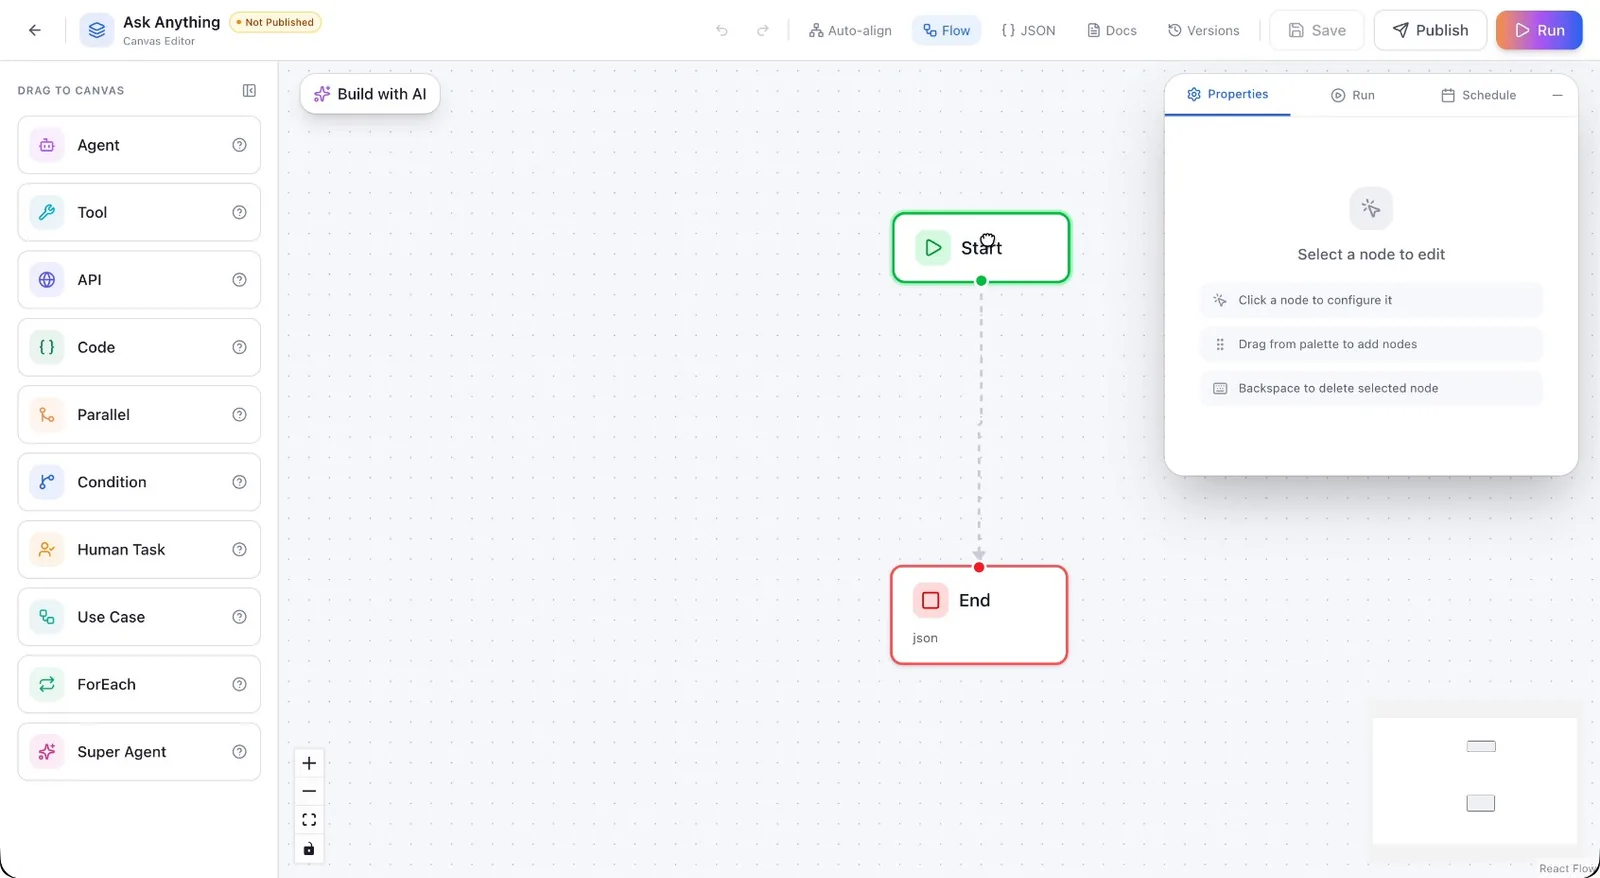Open the Schedule tab
Viewport: 1600px width, 878px height.
1478,95
